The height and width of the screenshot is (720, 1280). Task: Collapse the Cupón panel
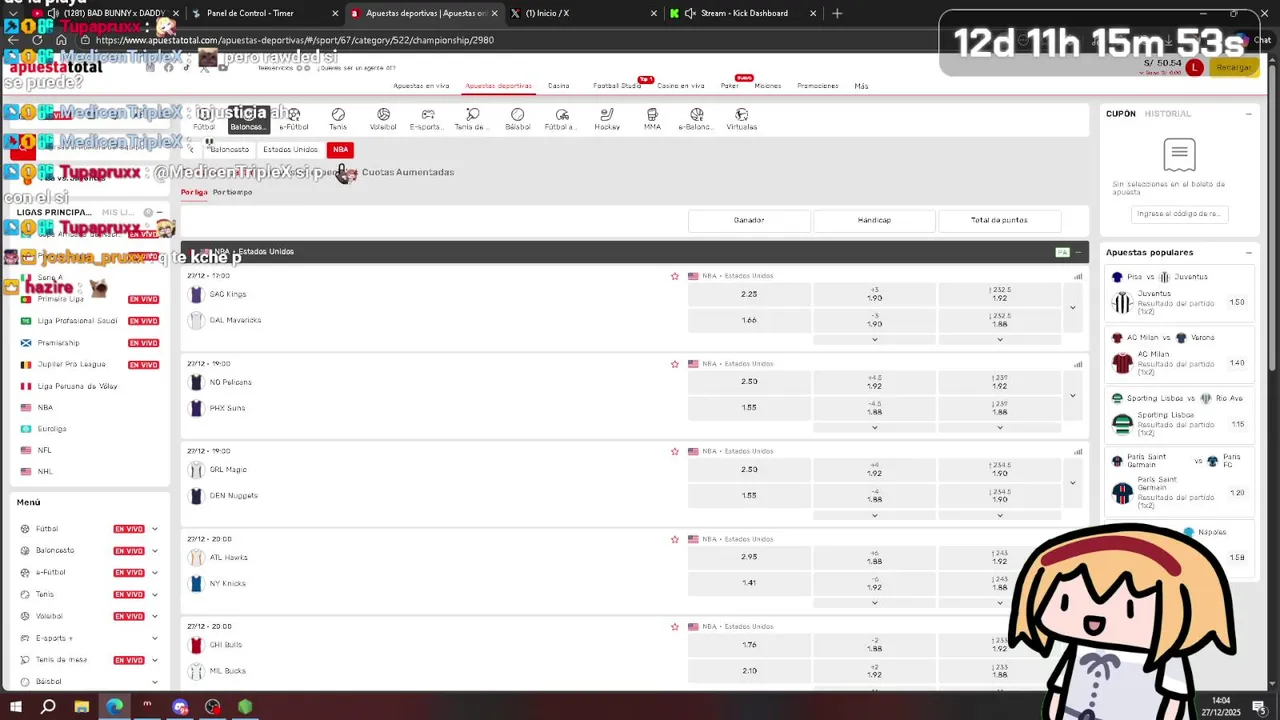coord(1248,114)
